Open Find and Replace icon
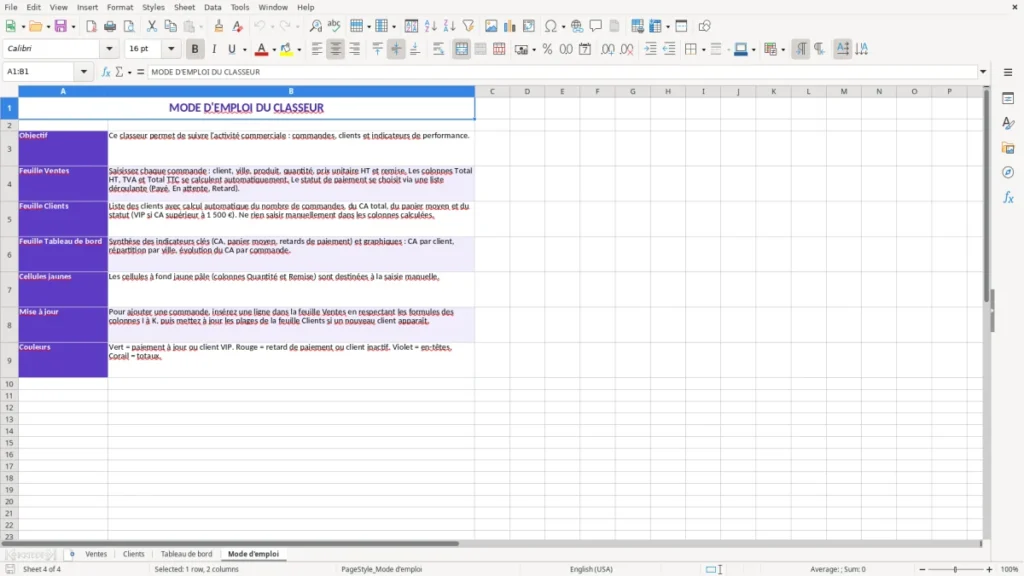 click(x=315, y=26)
